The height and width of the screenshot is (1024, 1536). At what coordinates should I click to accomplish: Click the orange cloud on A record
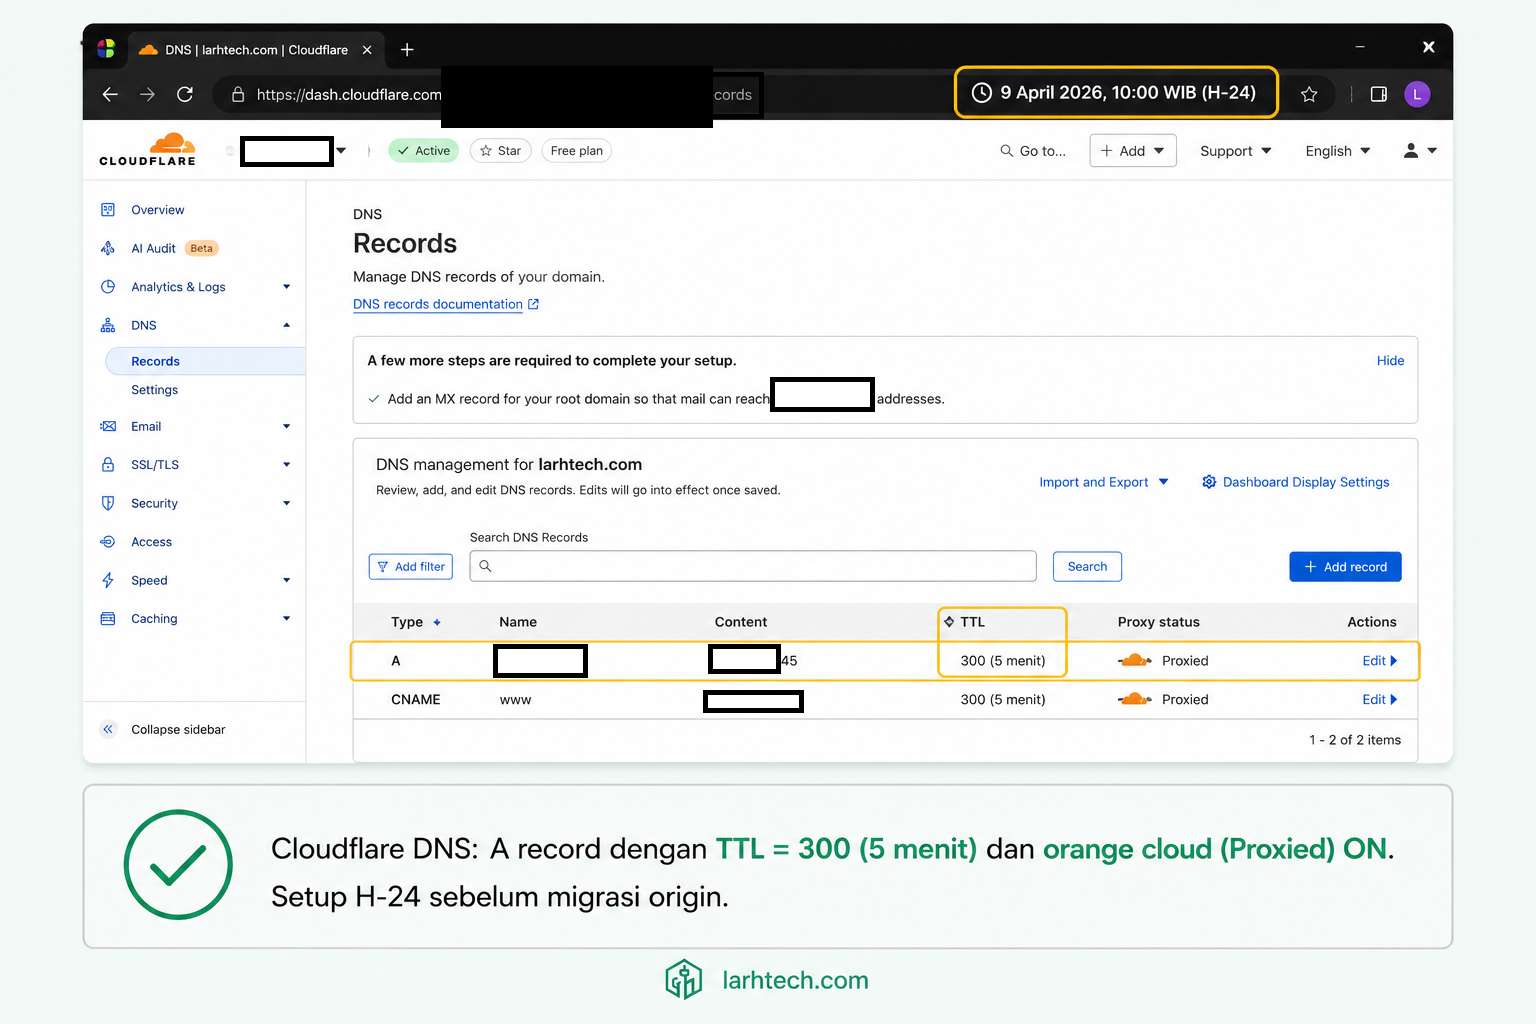click(x=1134, y=661)
